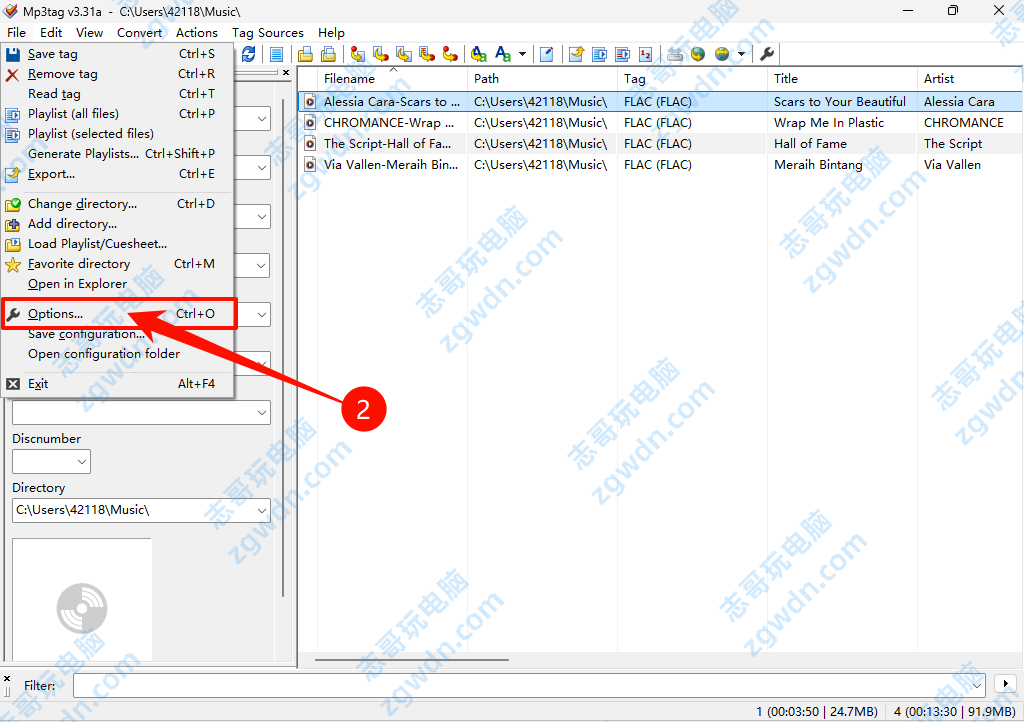Click the Export toolbar icon
Image resolution: width=1024 pixels, height=722 pixels.
pos(576,54)
